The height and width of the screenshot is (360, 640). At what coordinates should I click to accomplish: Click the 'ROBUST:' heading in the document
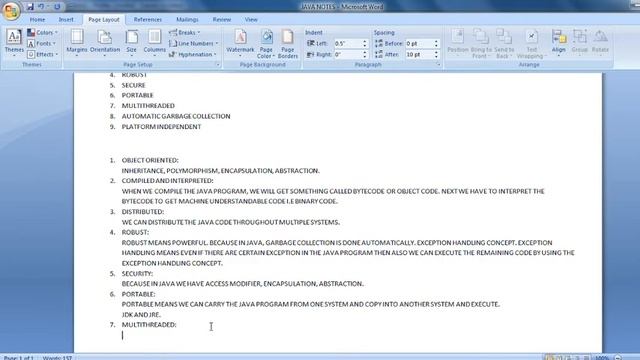point(135,232)
